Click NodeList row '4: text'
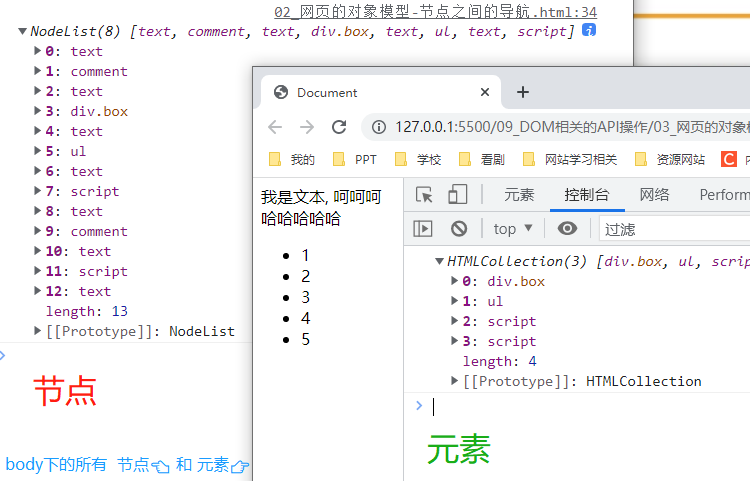The image size is (750, 481). pos(74,131)
